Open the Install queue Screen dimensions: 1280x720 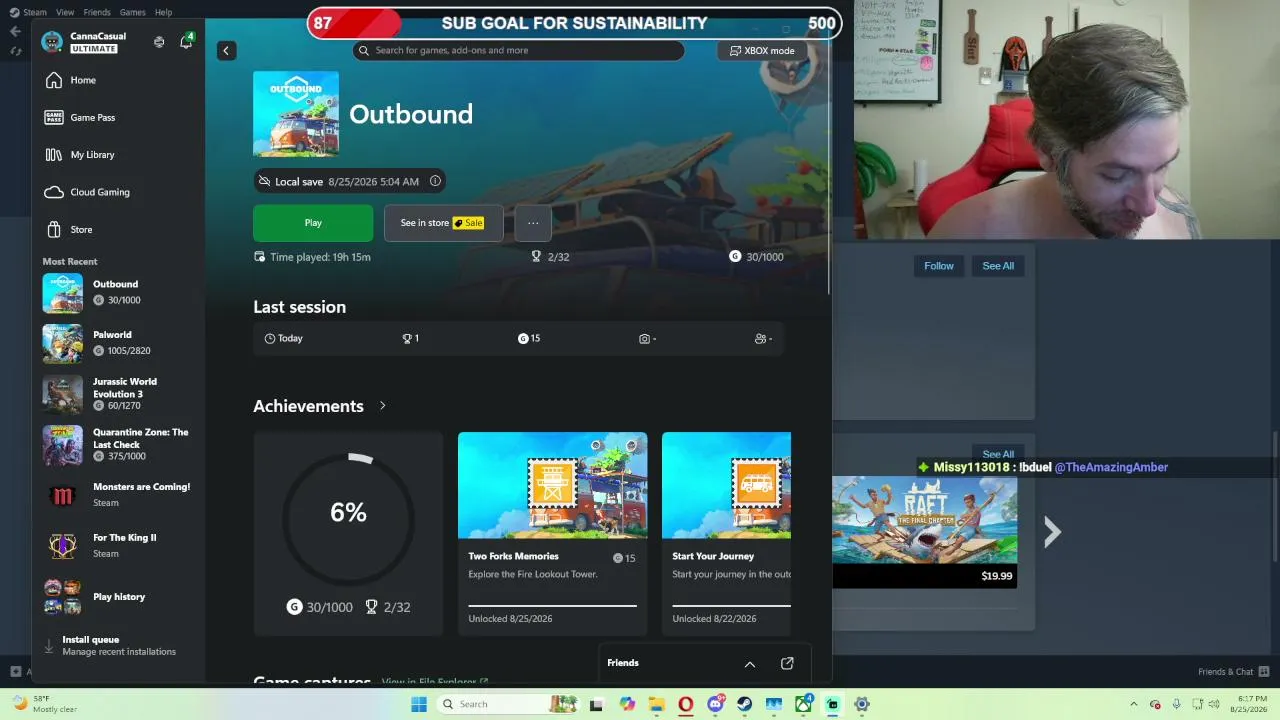(x=118, y=645)
